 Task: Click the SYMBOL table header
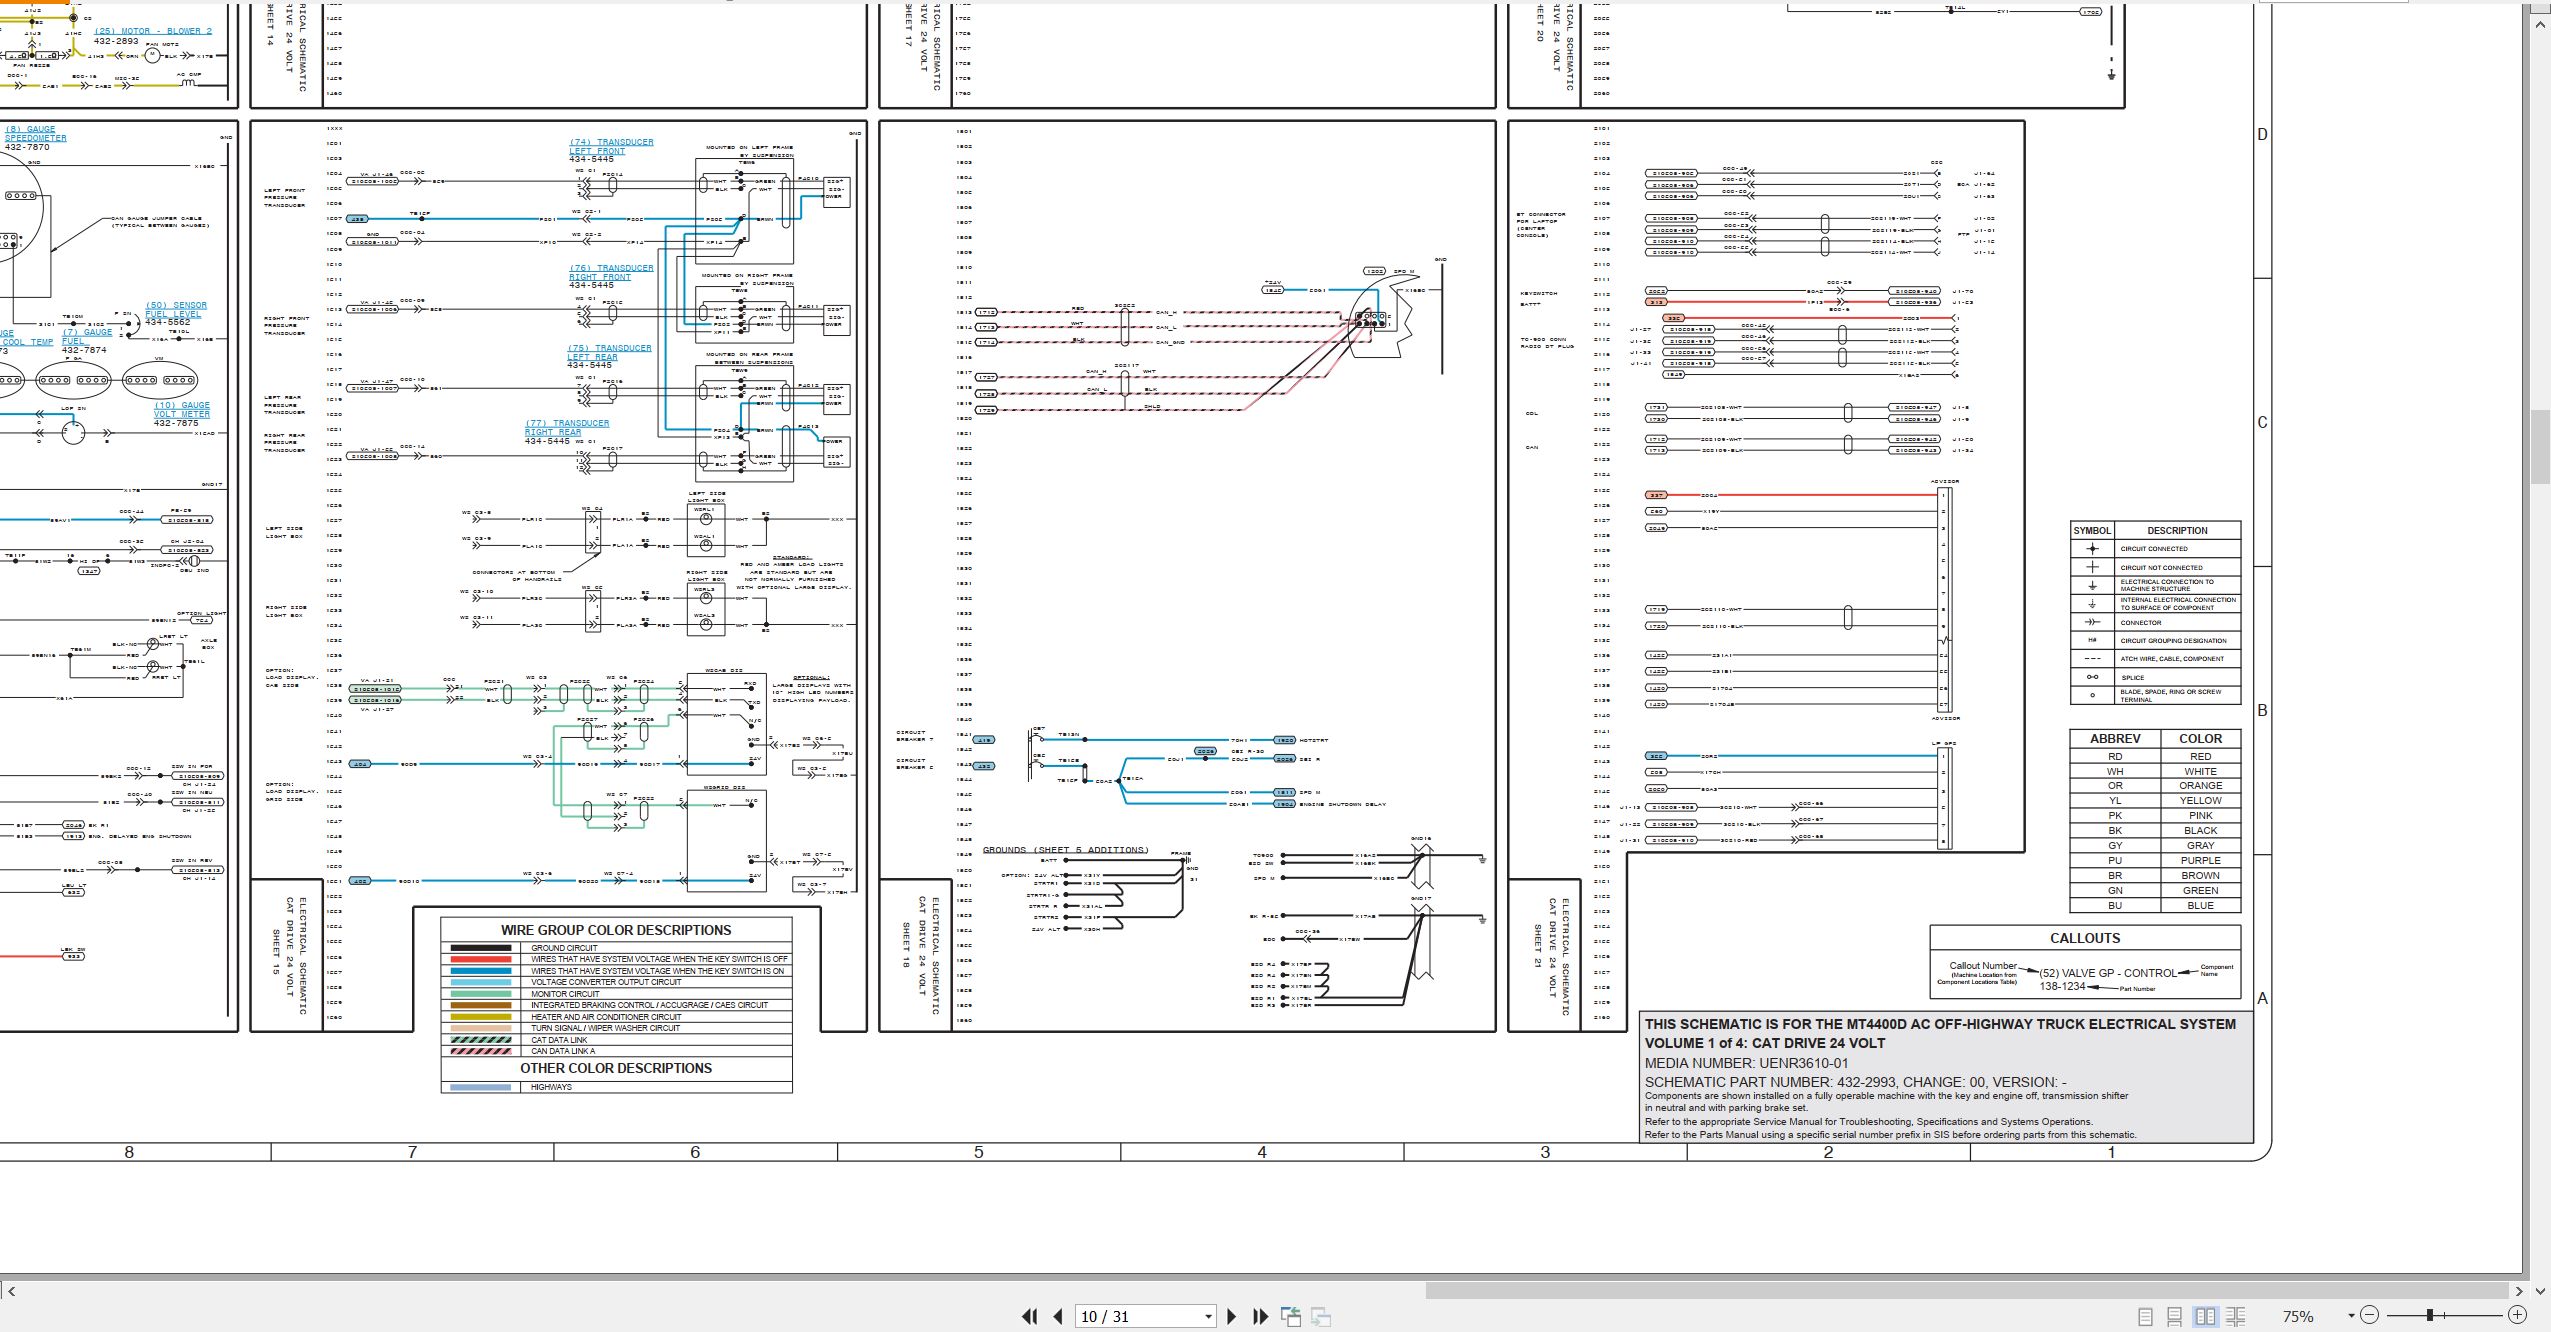[2092, 530]
